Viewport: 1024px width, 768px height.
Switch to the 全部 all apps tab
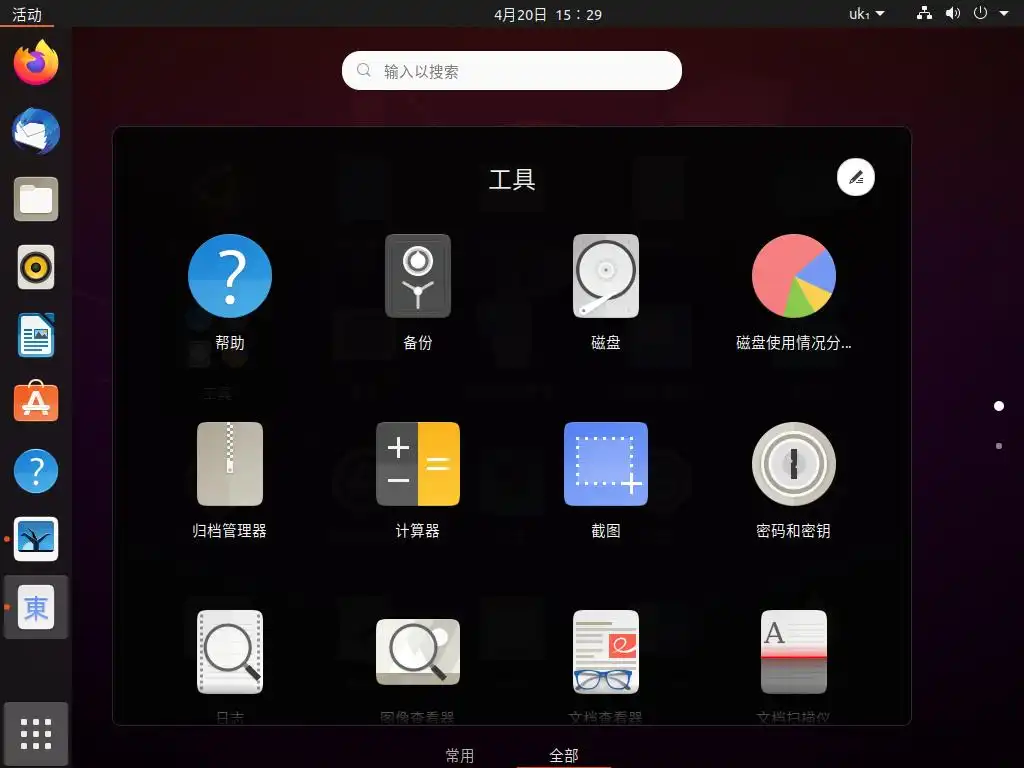[564, 756]
